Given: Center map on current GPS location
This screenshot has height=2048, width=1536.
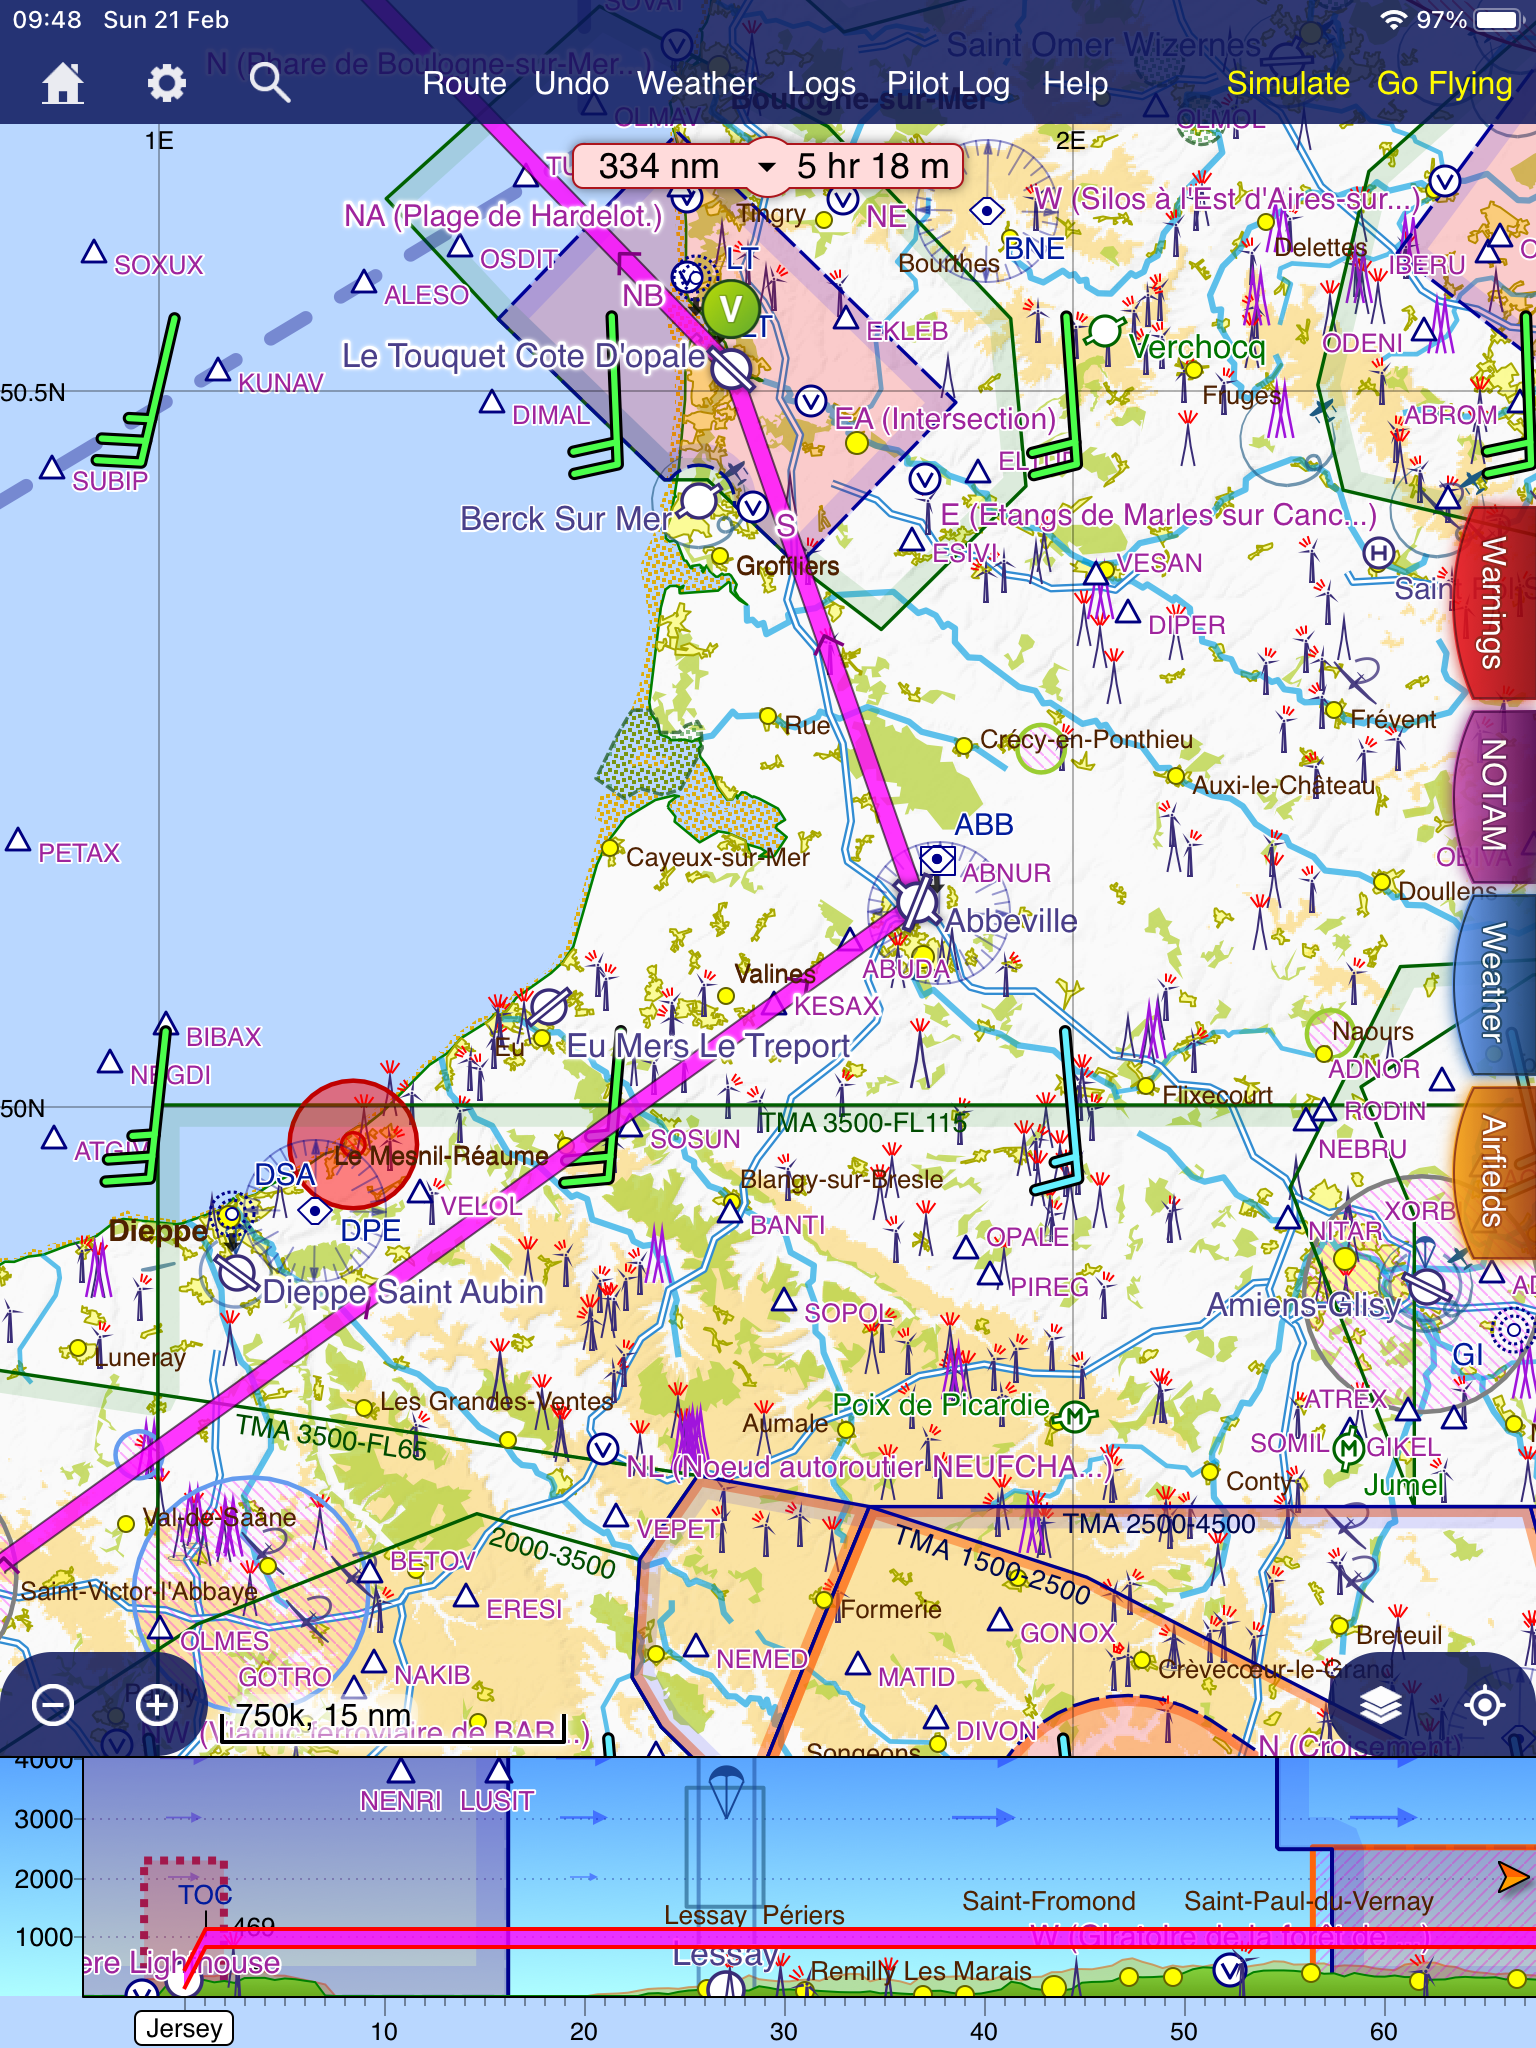Looking at the screenshot, I should click(x=1484, y=1705).
